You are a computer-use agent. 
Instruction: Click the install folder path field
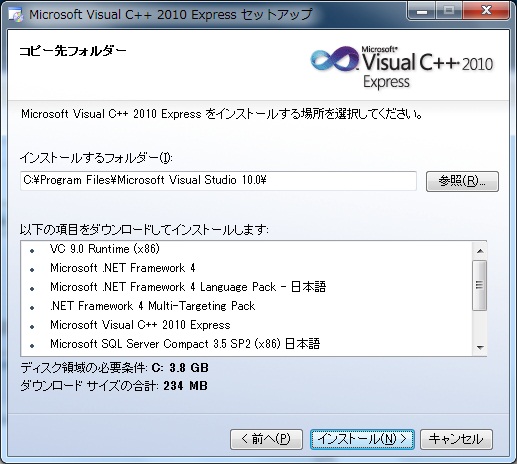(218, 181)
